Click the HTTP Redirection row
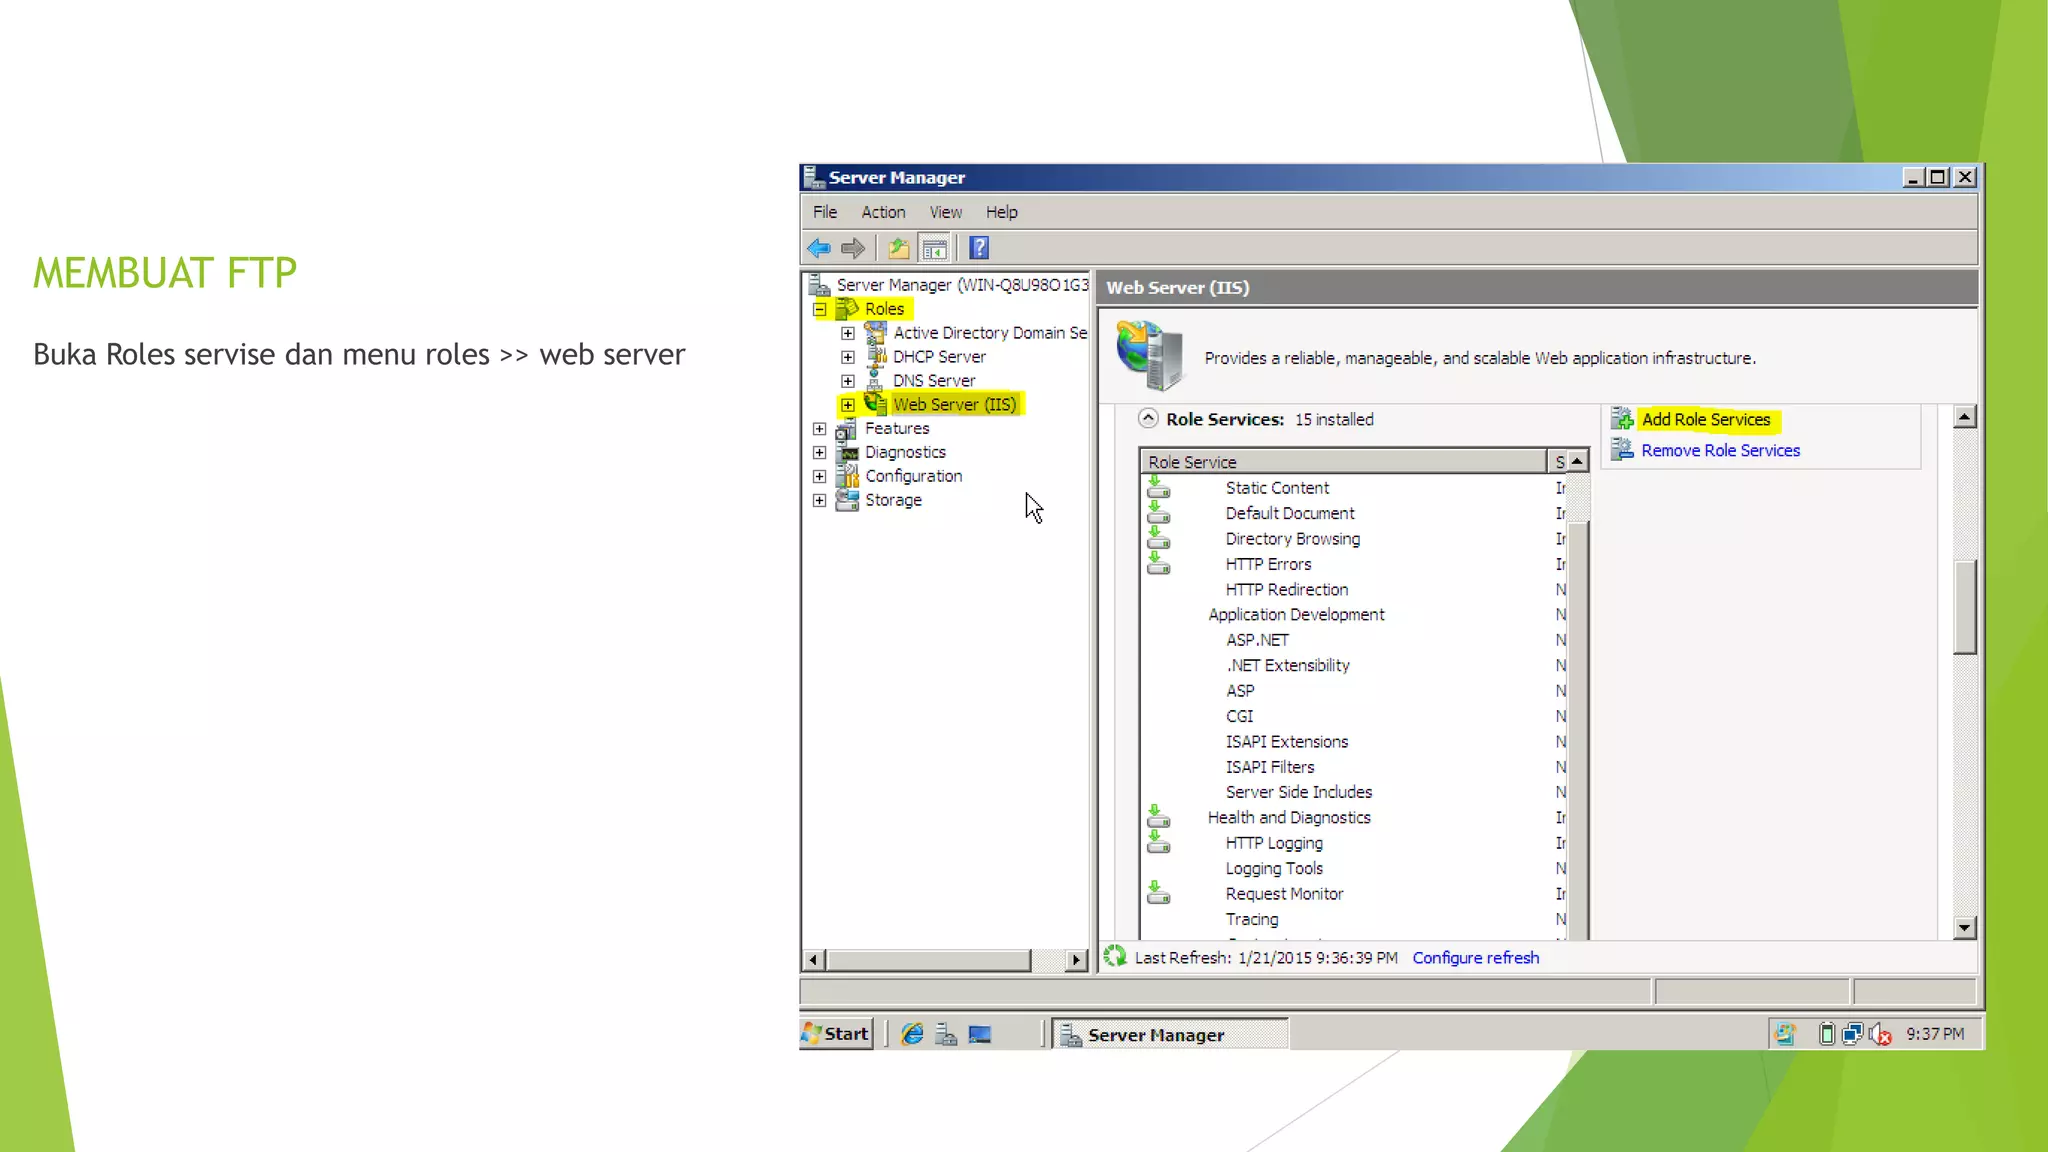Screen dimensions: 2048x1152 click(x=1355, y=589)
